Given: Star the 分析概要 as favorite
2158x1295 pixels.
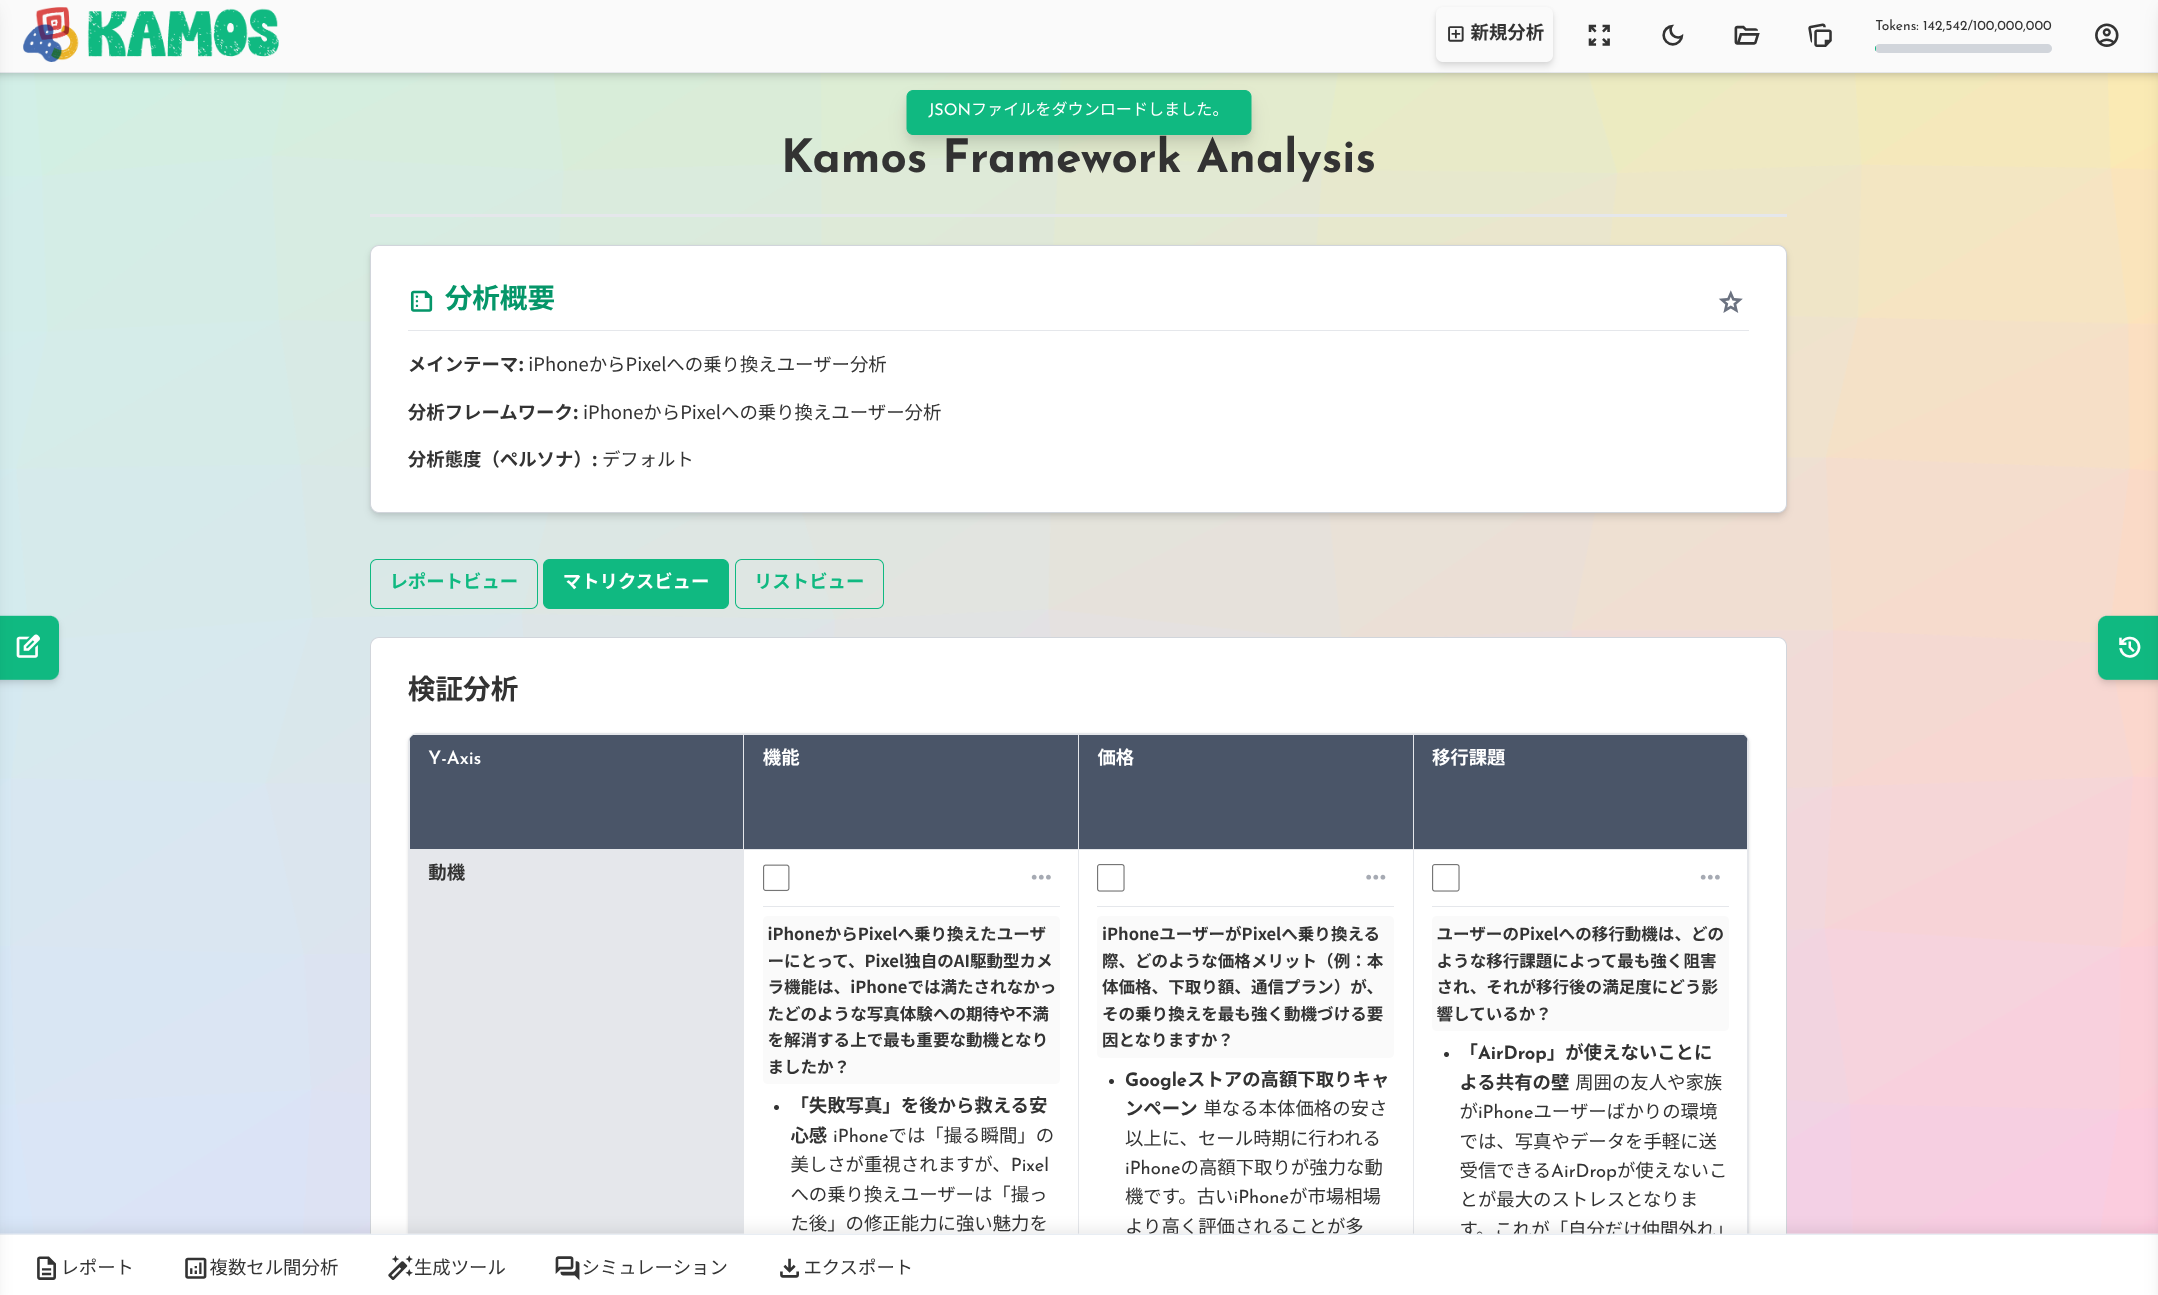Looking at the screenshot, I should point(1731,302).
